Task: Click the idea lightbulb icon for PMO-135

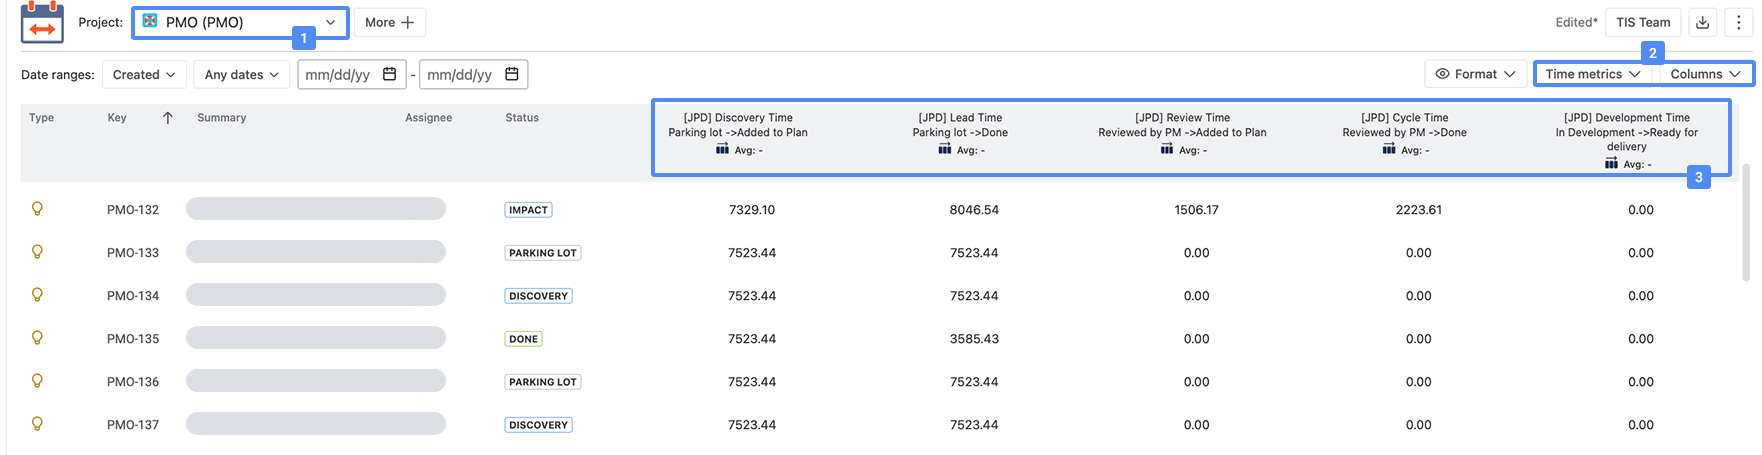Action: tap(37, 338)
